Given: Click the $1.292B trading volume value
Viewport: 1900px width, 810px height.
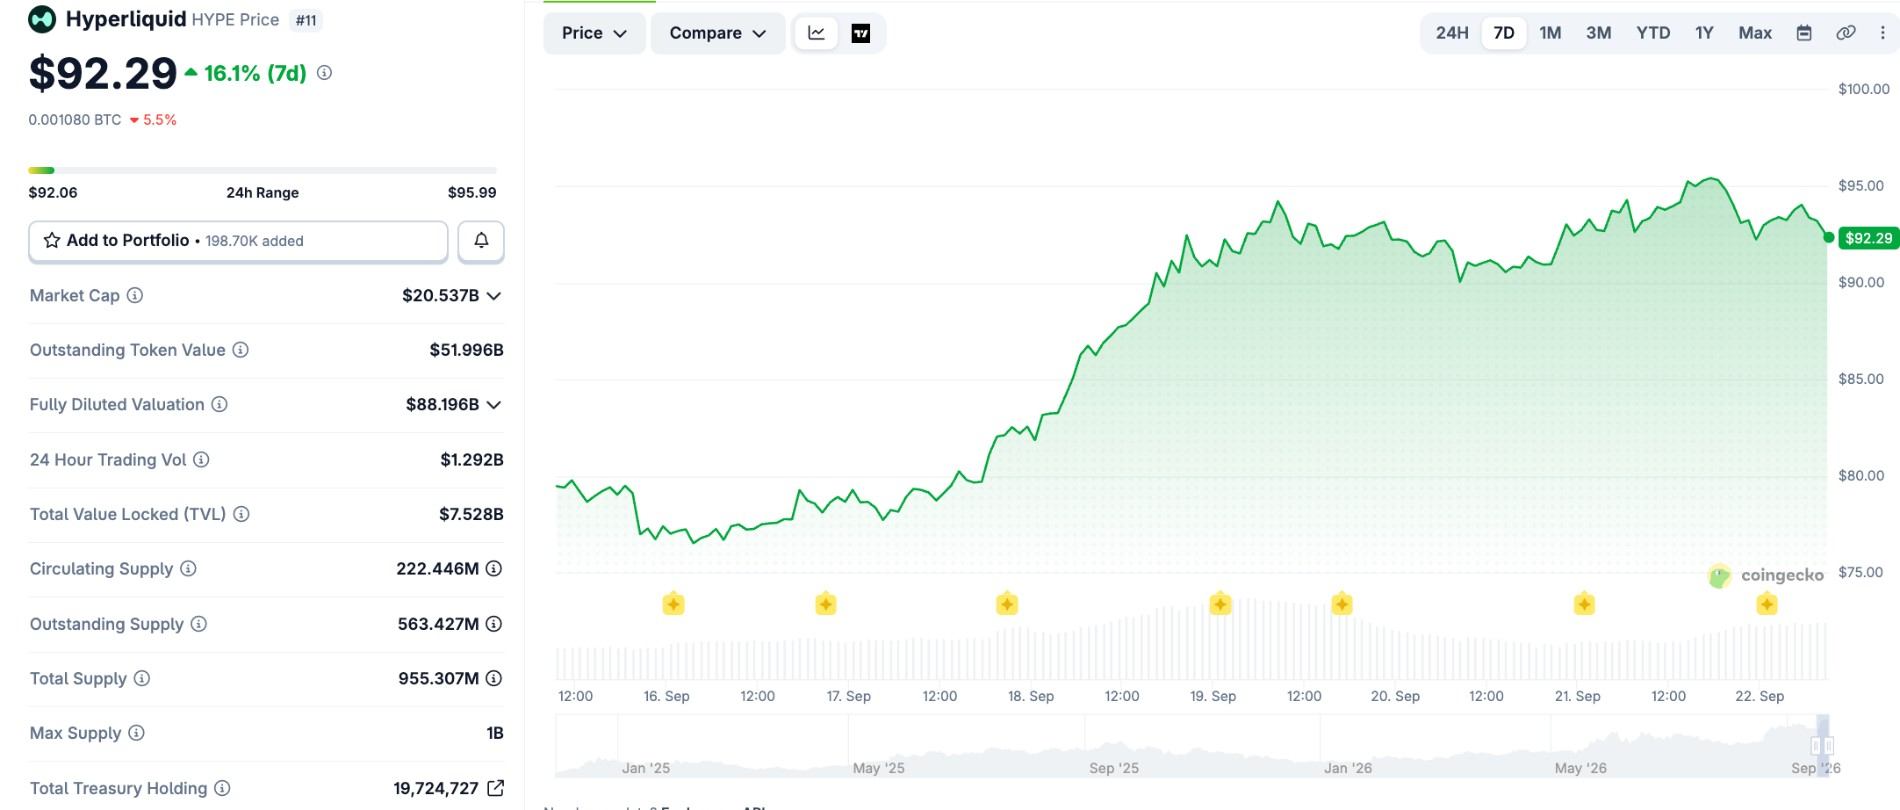Looking at the screenshot, I should [x=472, y=460].
